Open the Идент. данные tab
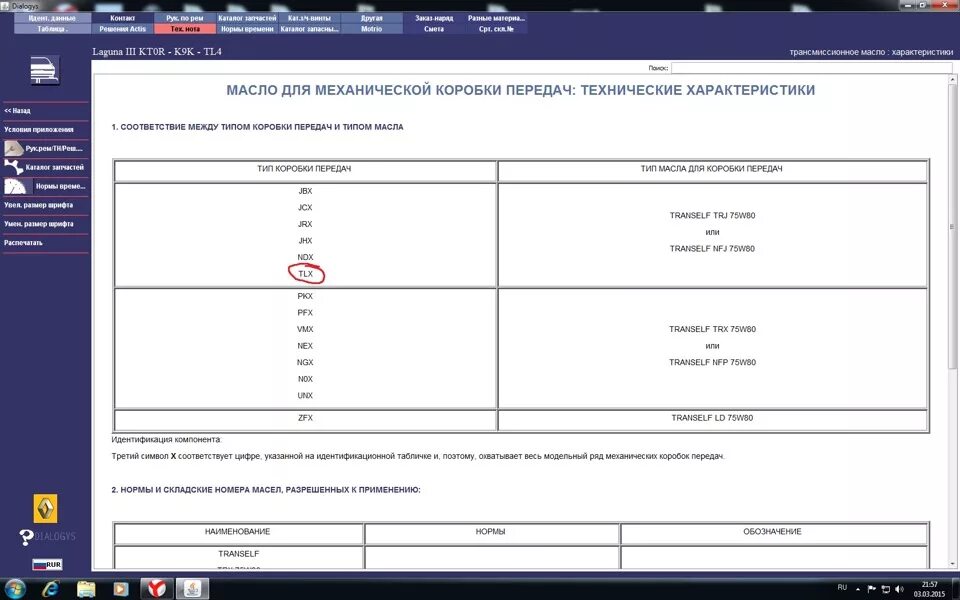This screenshot has height=600, width=960. [x=52, y=18]
